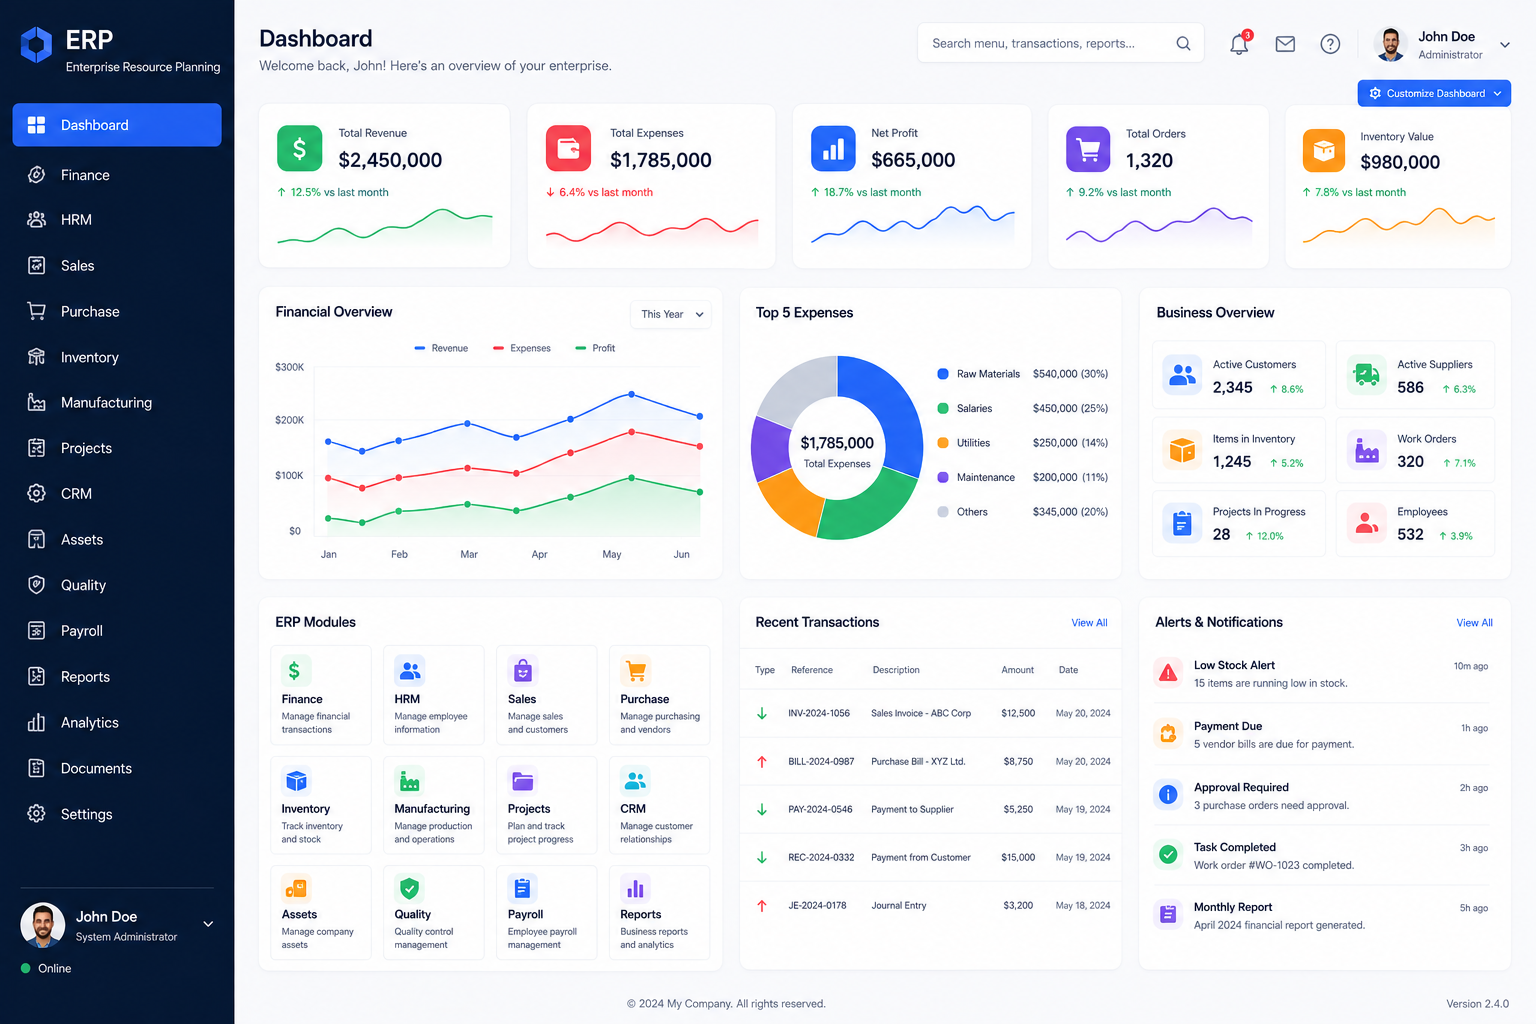
Task: Open the notifications bell icon
Action: coord(1239,43)
